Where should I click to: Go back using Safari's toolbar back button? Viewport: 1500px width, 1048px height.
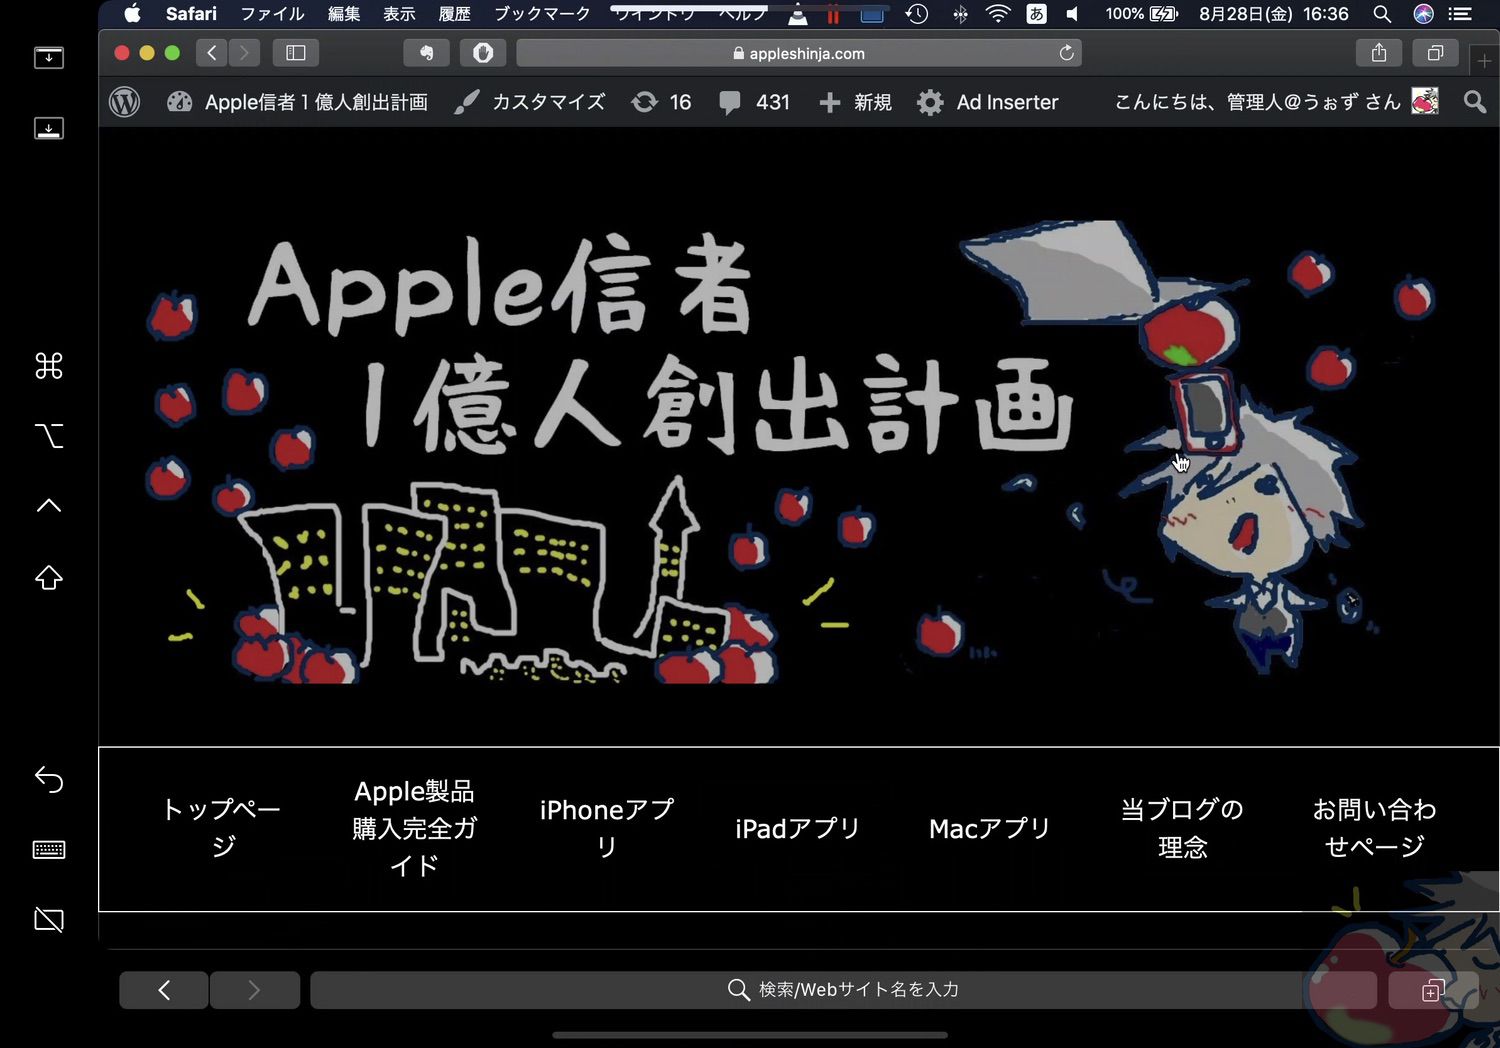212,53
